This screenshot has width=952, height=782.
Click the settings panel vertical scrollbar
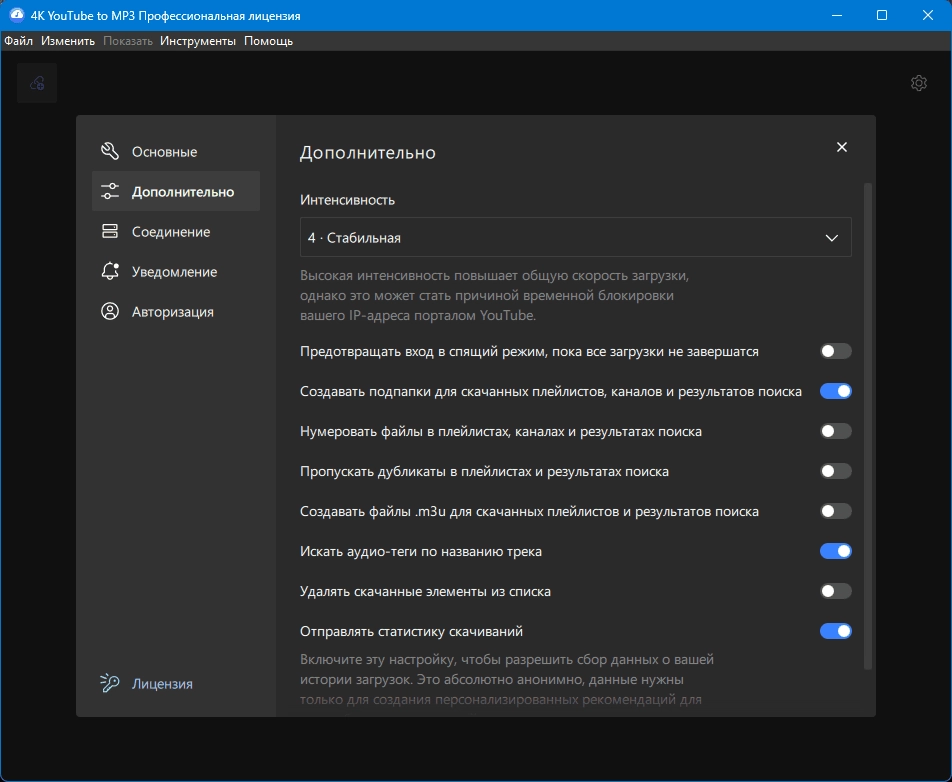pyautogui.click(x=868, y=426)
